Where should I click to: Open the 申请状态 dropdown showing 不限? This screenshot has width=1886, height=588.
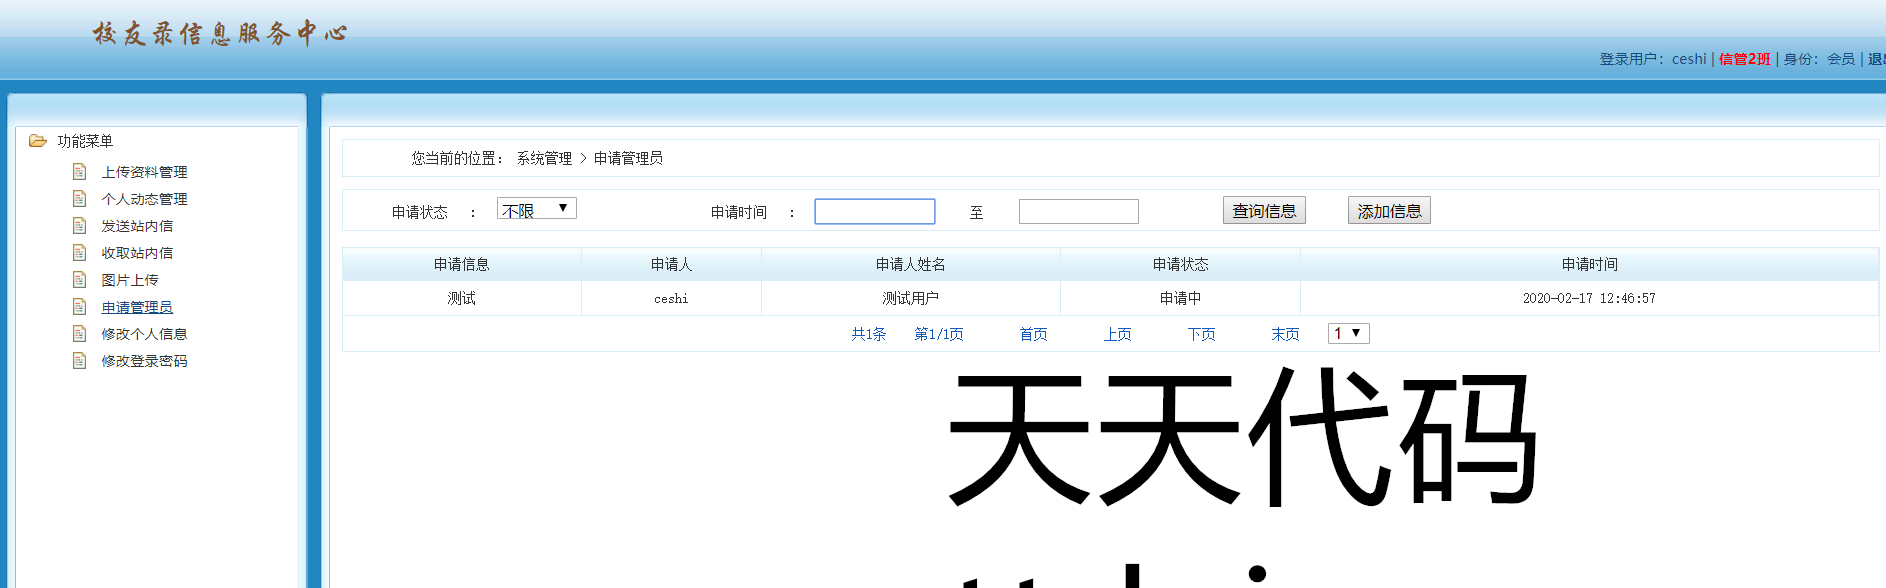[x=536, y=209]
